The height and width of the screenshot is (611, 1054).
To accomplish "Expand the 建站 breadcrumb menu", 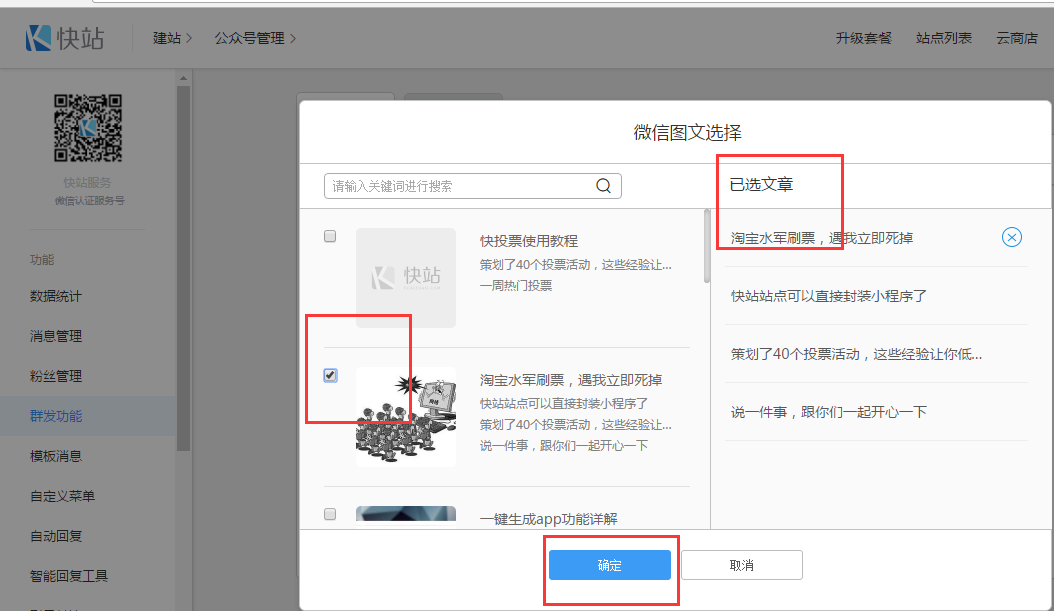I will pyautogui.click(x=172, y=38).
